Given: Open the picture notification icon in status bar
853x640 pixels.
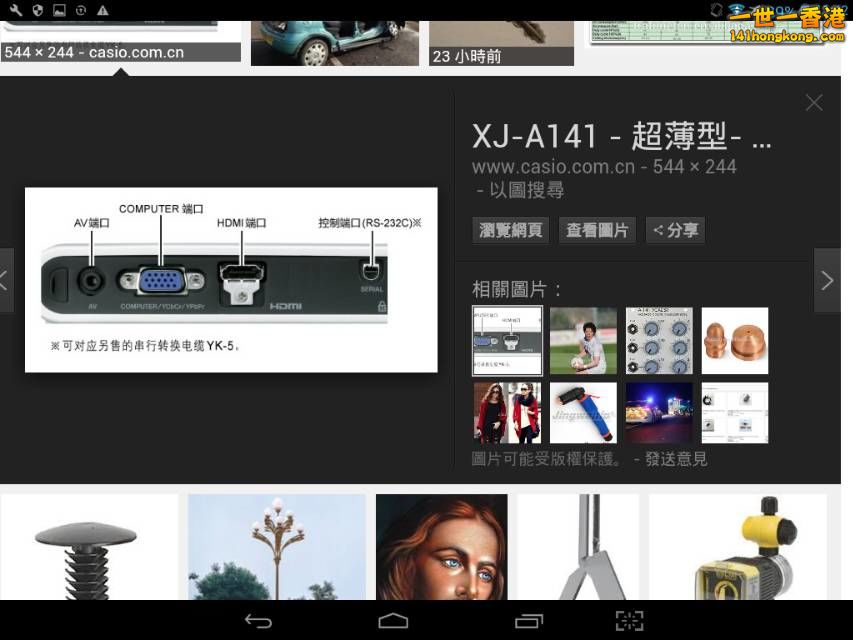Looking at the screenshot, I should [59, 10].
